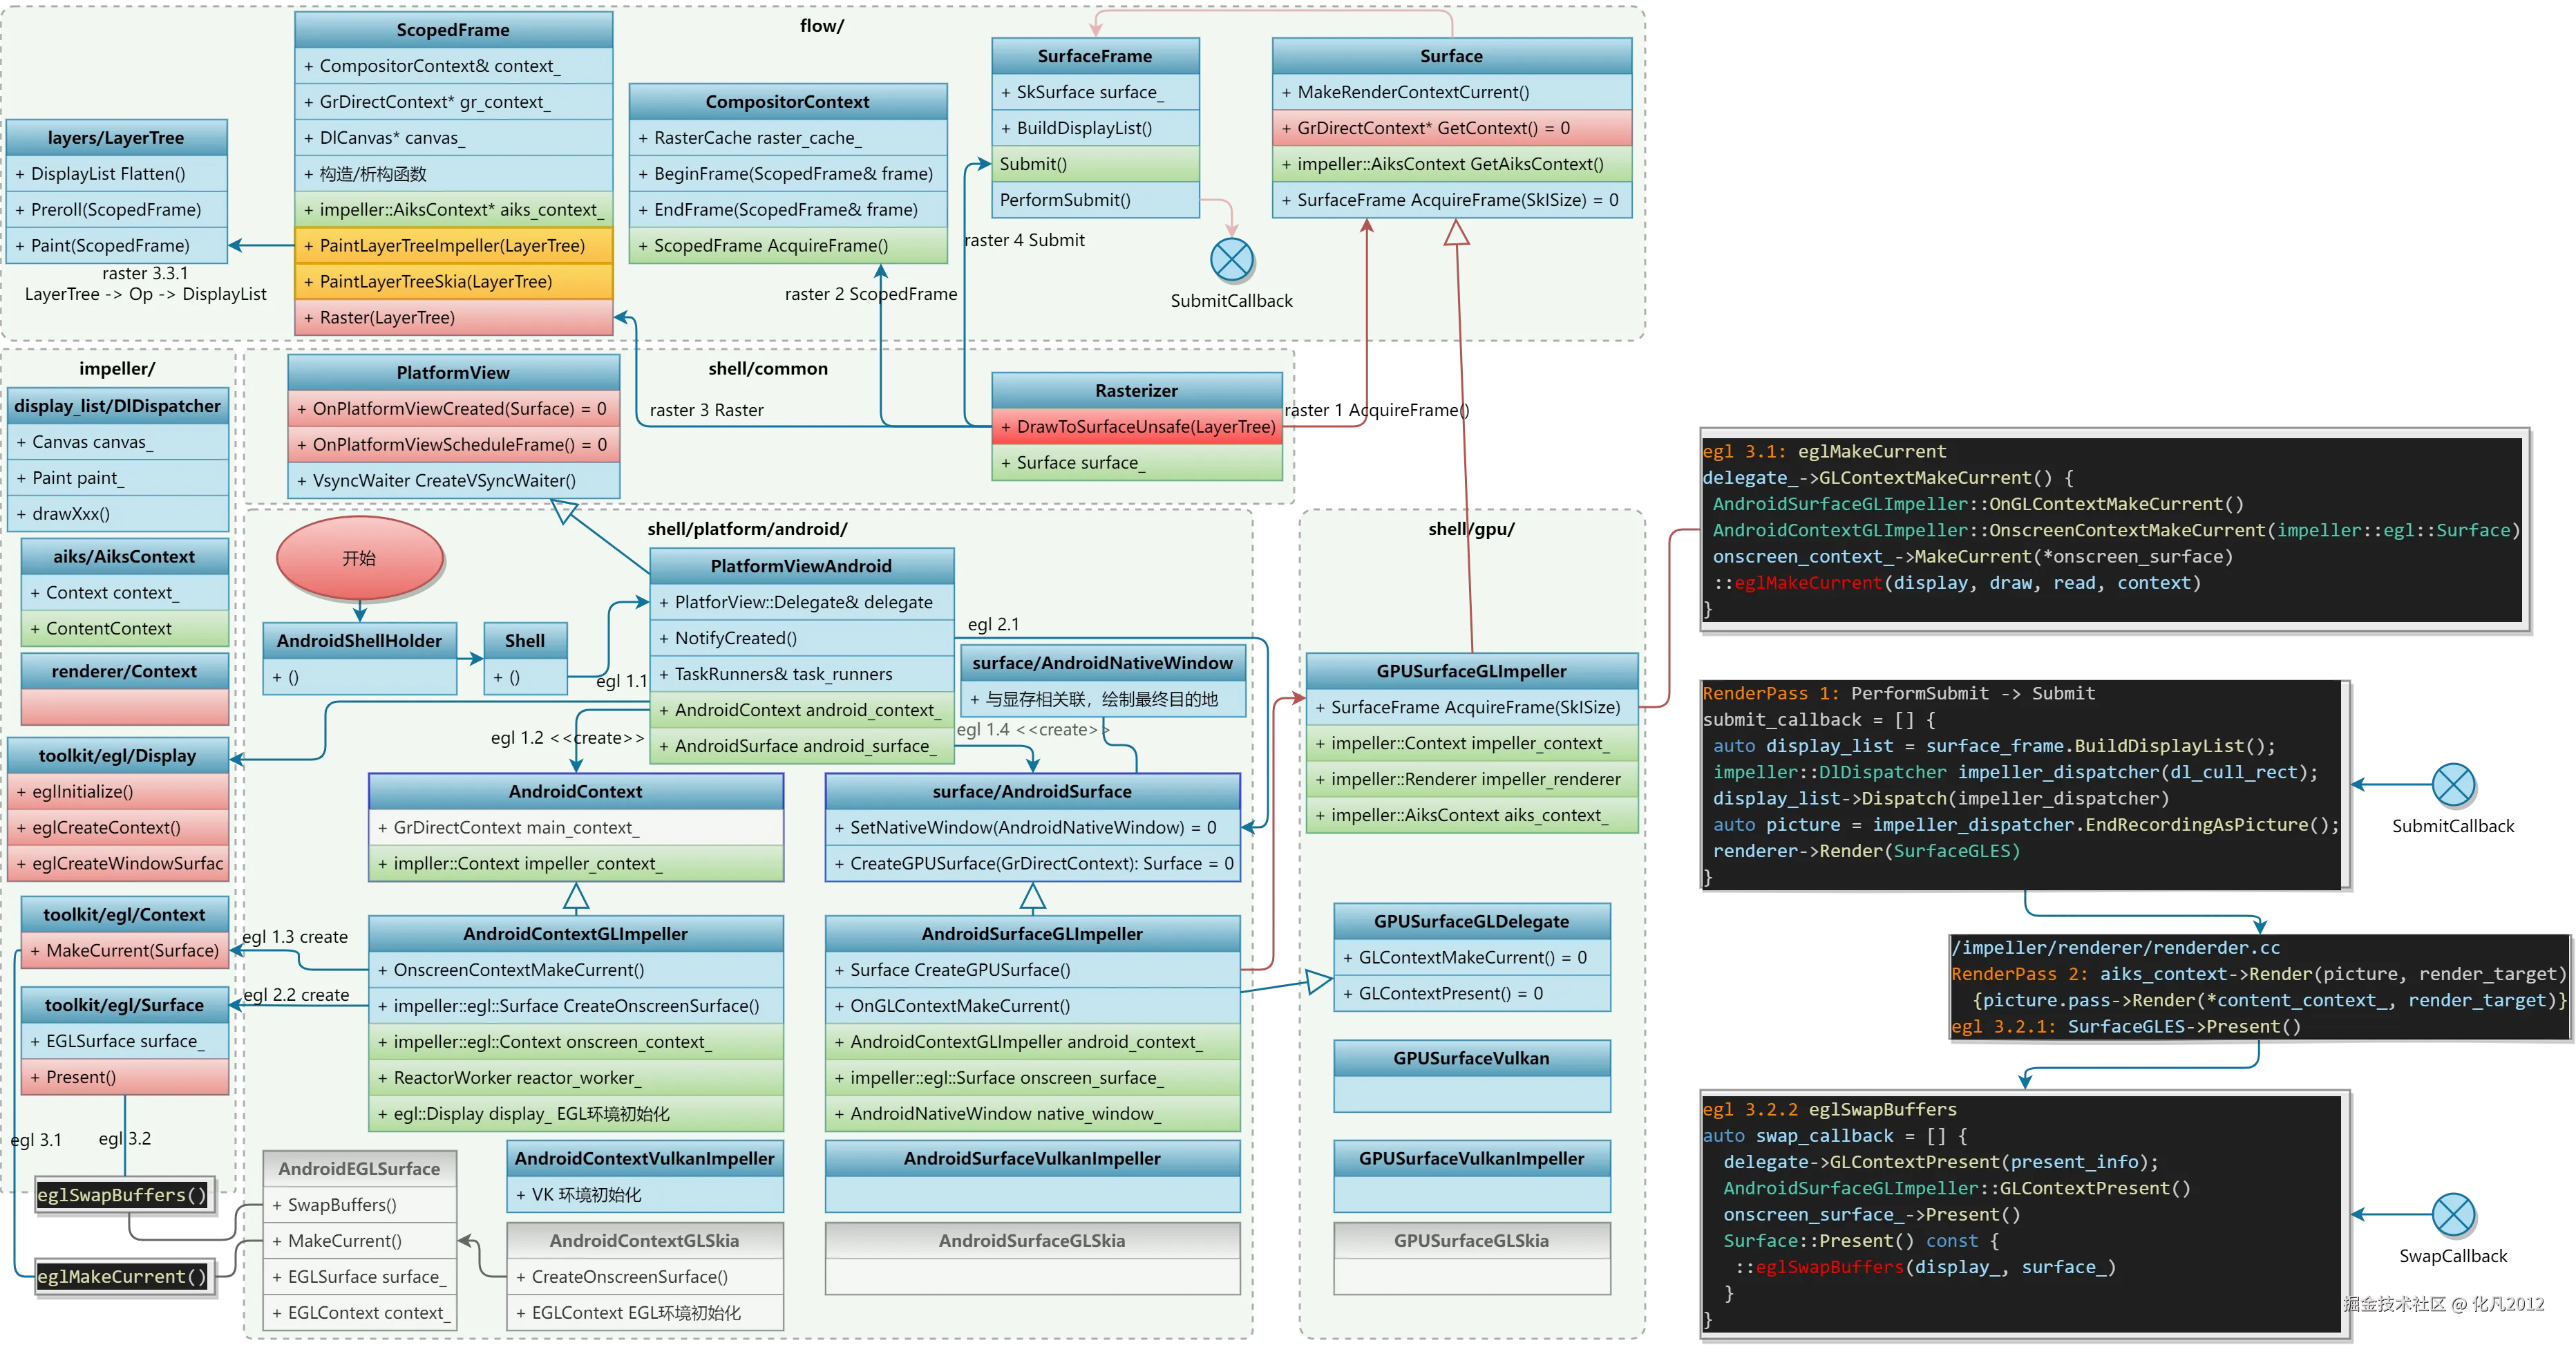
Task: Click PaintLayerTreeImpeller(LayerTree) orange row
Action: pyautogui.click(x=453, y=246)
